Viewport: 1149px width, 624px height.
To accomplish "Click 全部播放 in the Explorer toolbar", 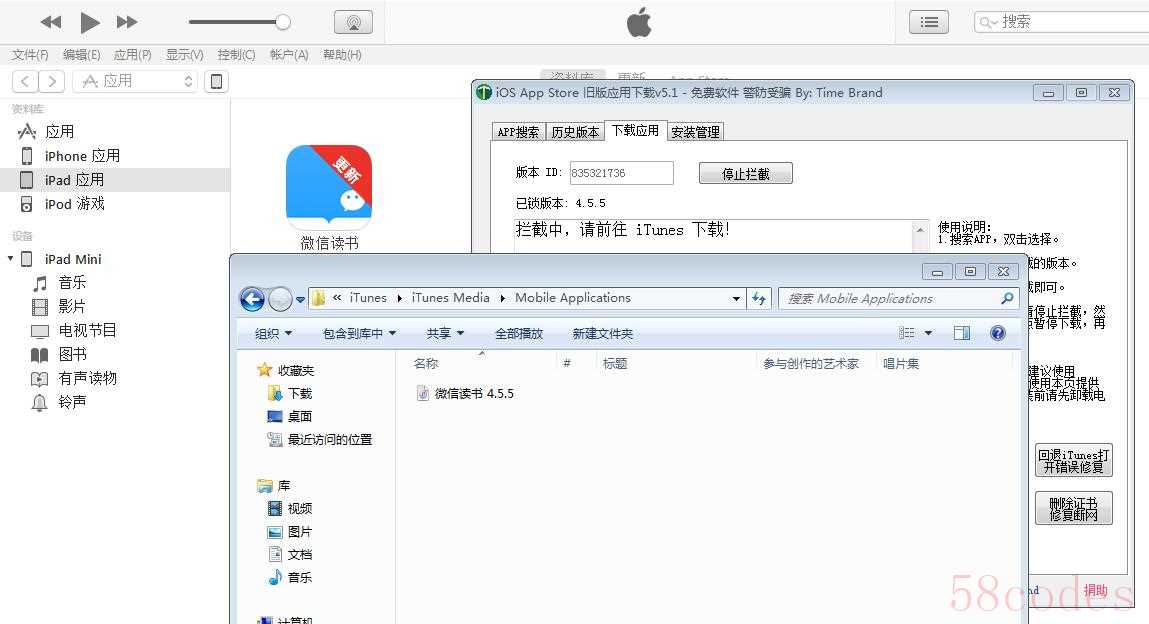I will click(x=519, y=334).
